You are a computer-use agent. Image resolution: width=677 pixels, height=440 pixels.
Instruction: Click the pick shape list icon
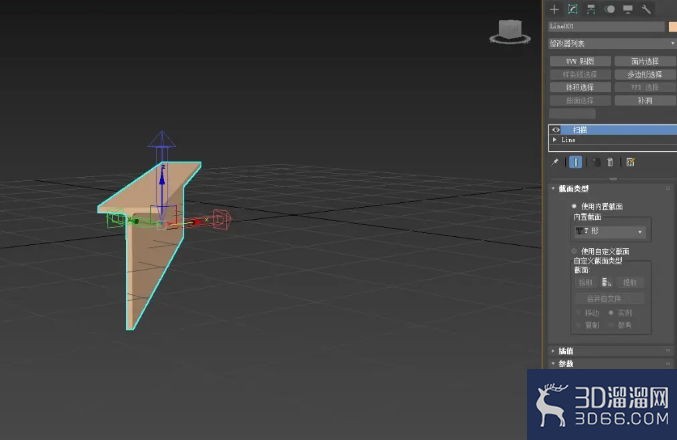click(x=607, y=282)
